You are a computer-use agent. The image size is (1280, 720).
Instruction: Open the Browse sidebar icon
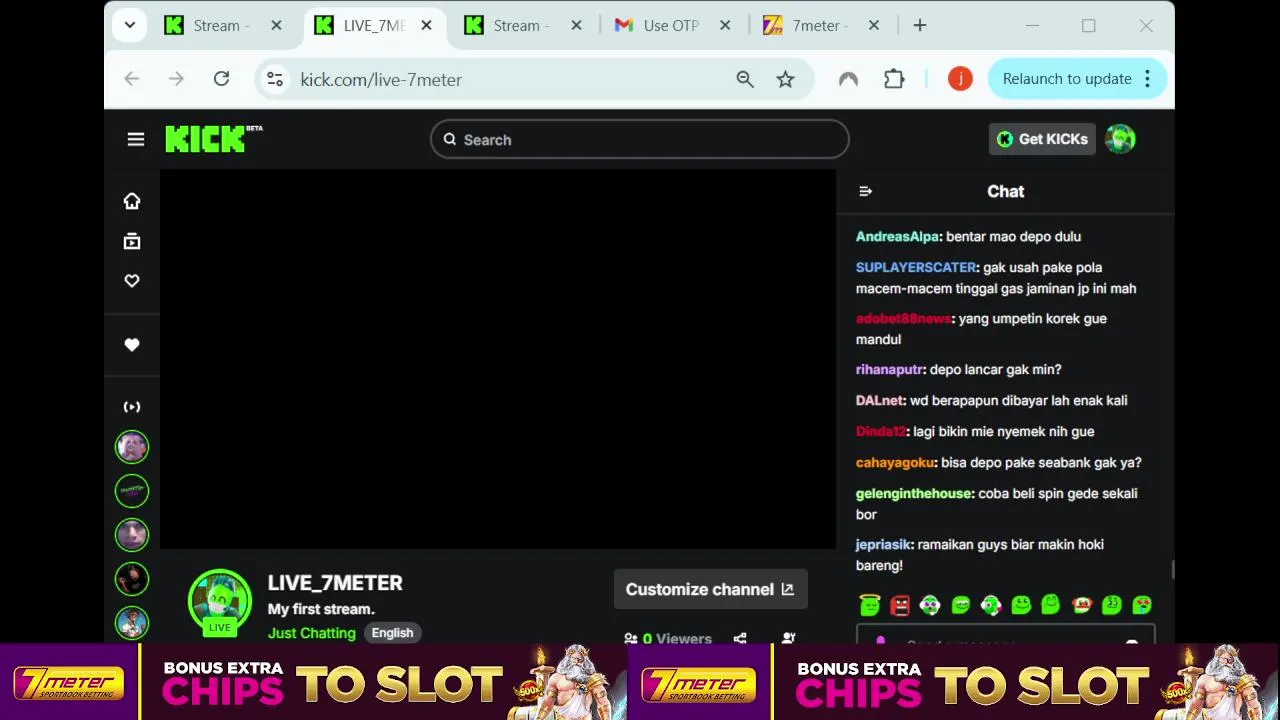coord(132,241)
